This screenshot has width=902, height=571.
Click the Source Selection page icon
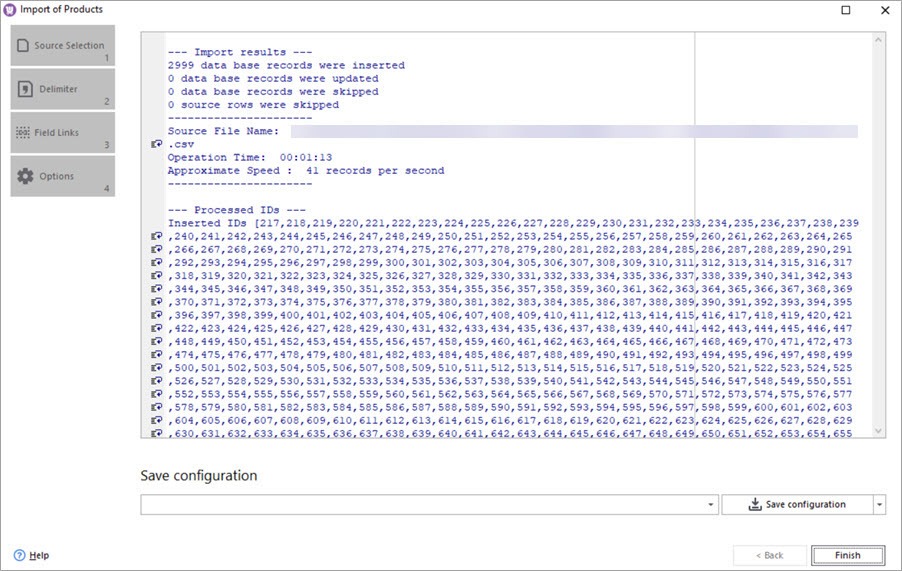[24, 46]
